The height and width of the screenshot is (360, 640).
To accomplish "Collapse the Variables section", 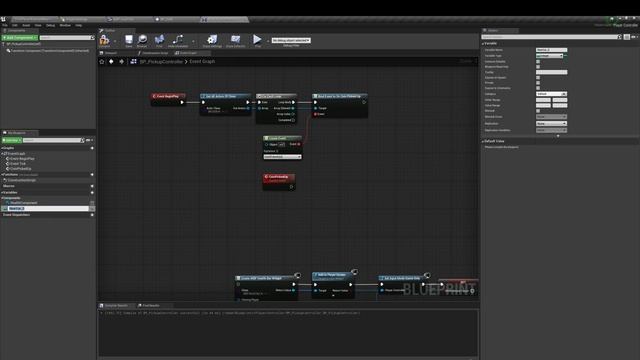I will [2, 192].
